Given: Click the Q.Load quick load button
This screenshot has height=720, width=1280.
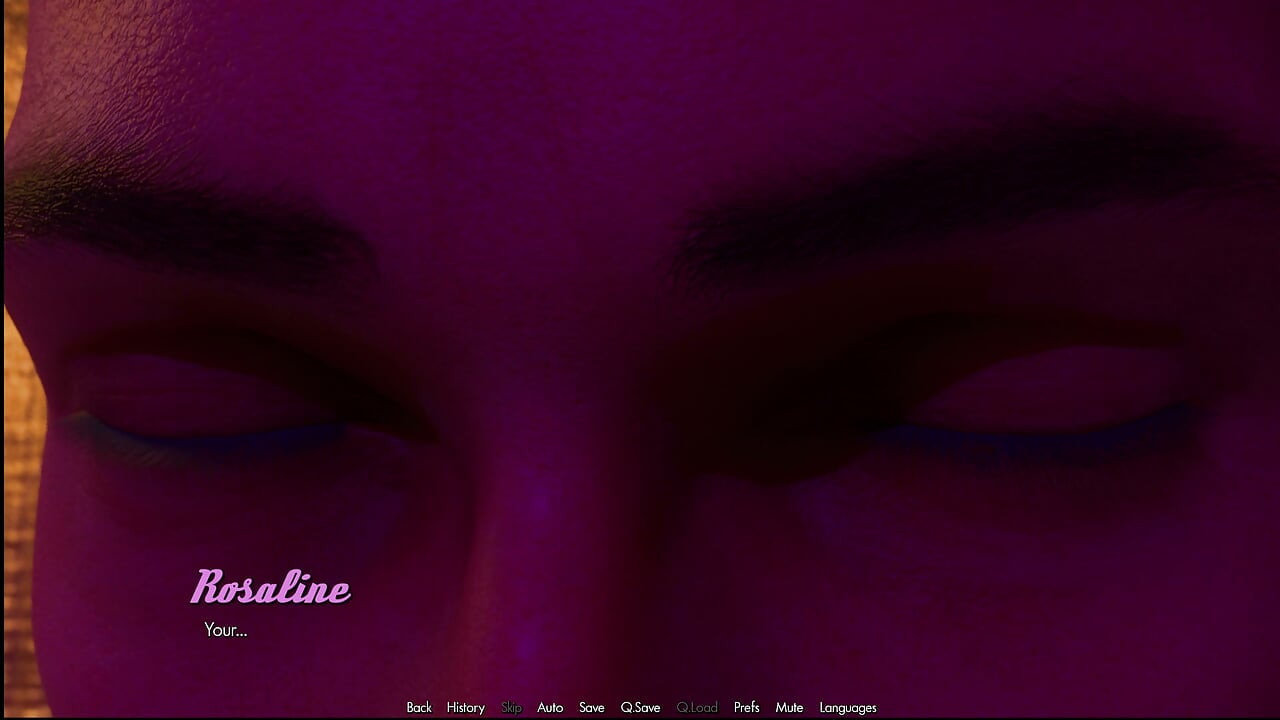Looking at the screenshot, I should point(697,707).
